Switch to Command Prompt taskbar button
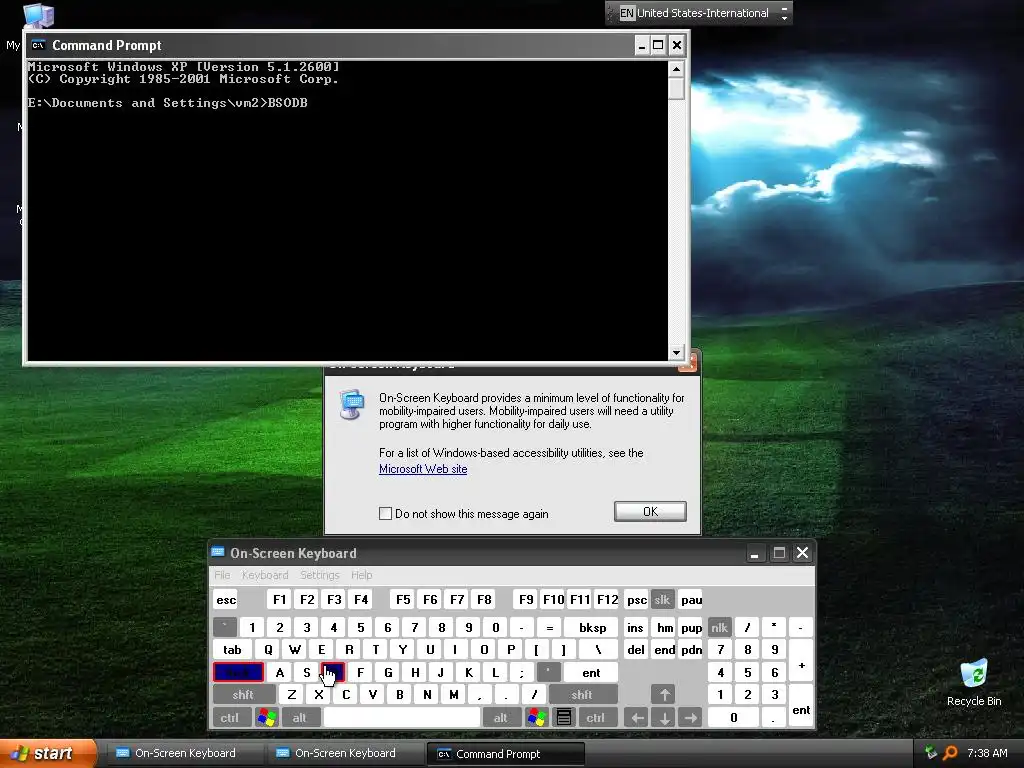Image resolution: width=1024 pixels, height=768 pixels. (505, 754)
